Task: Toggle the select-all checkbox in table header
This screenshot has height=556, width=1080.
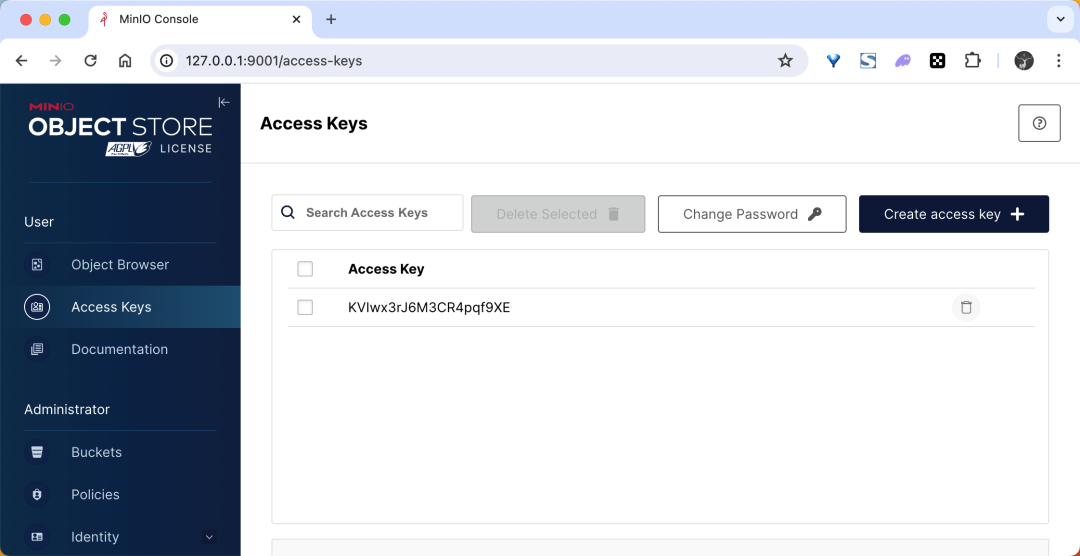Action: [305, 269]
